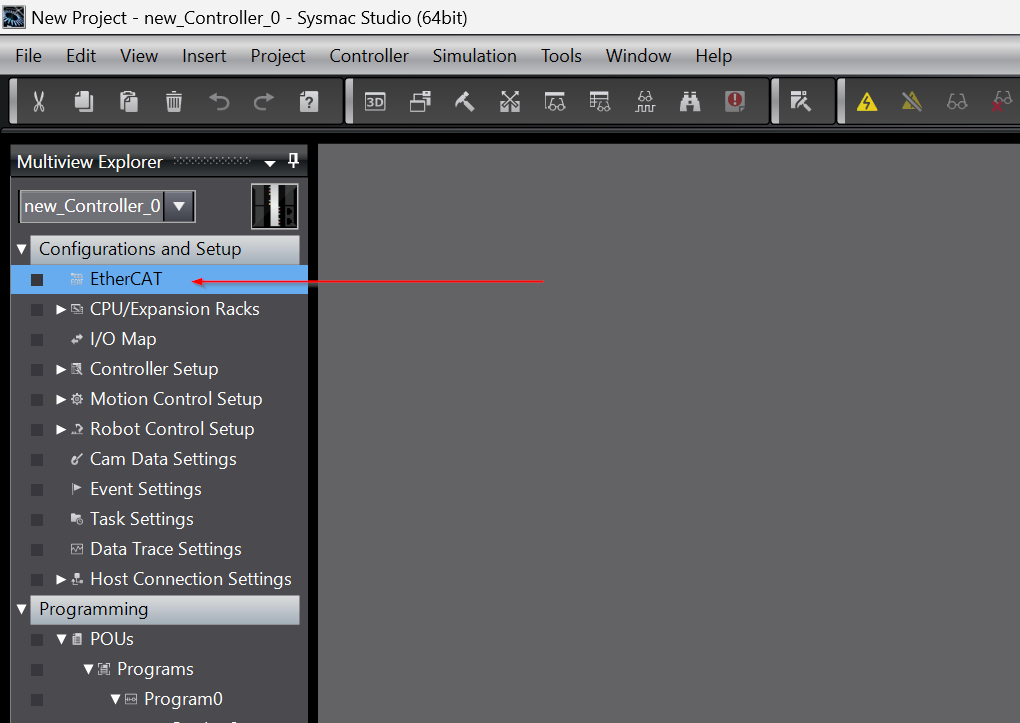The height and width of the screenshot is (723, 1020).
Task: Open the Window menu
Action: point(638,56)
